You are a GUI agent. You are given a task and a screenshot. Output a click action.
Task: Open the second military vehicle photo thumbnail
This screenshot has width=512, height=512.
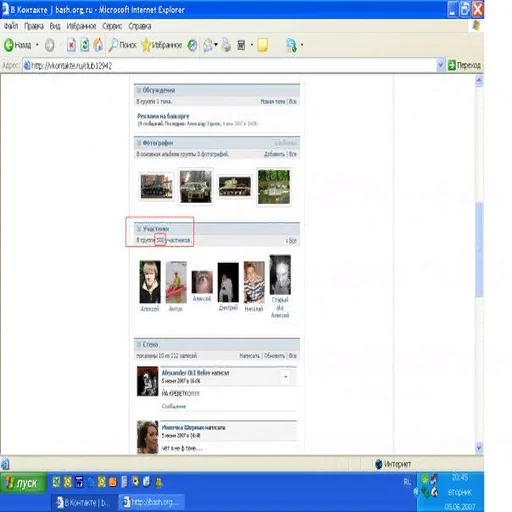[195, 186]
